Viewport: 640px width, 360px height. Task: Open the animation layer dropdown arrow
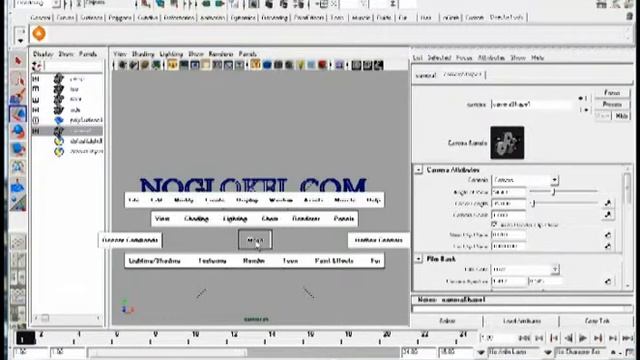[x=481, y=352]
